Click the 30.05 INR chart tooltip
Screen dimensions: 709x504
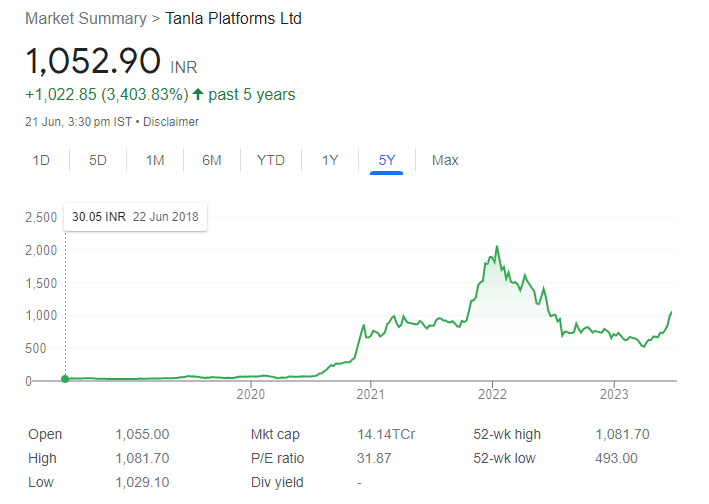[135, 216]
